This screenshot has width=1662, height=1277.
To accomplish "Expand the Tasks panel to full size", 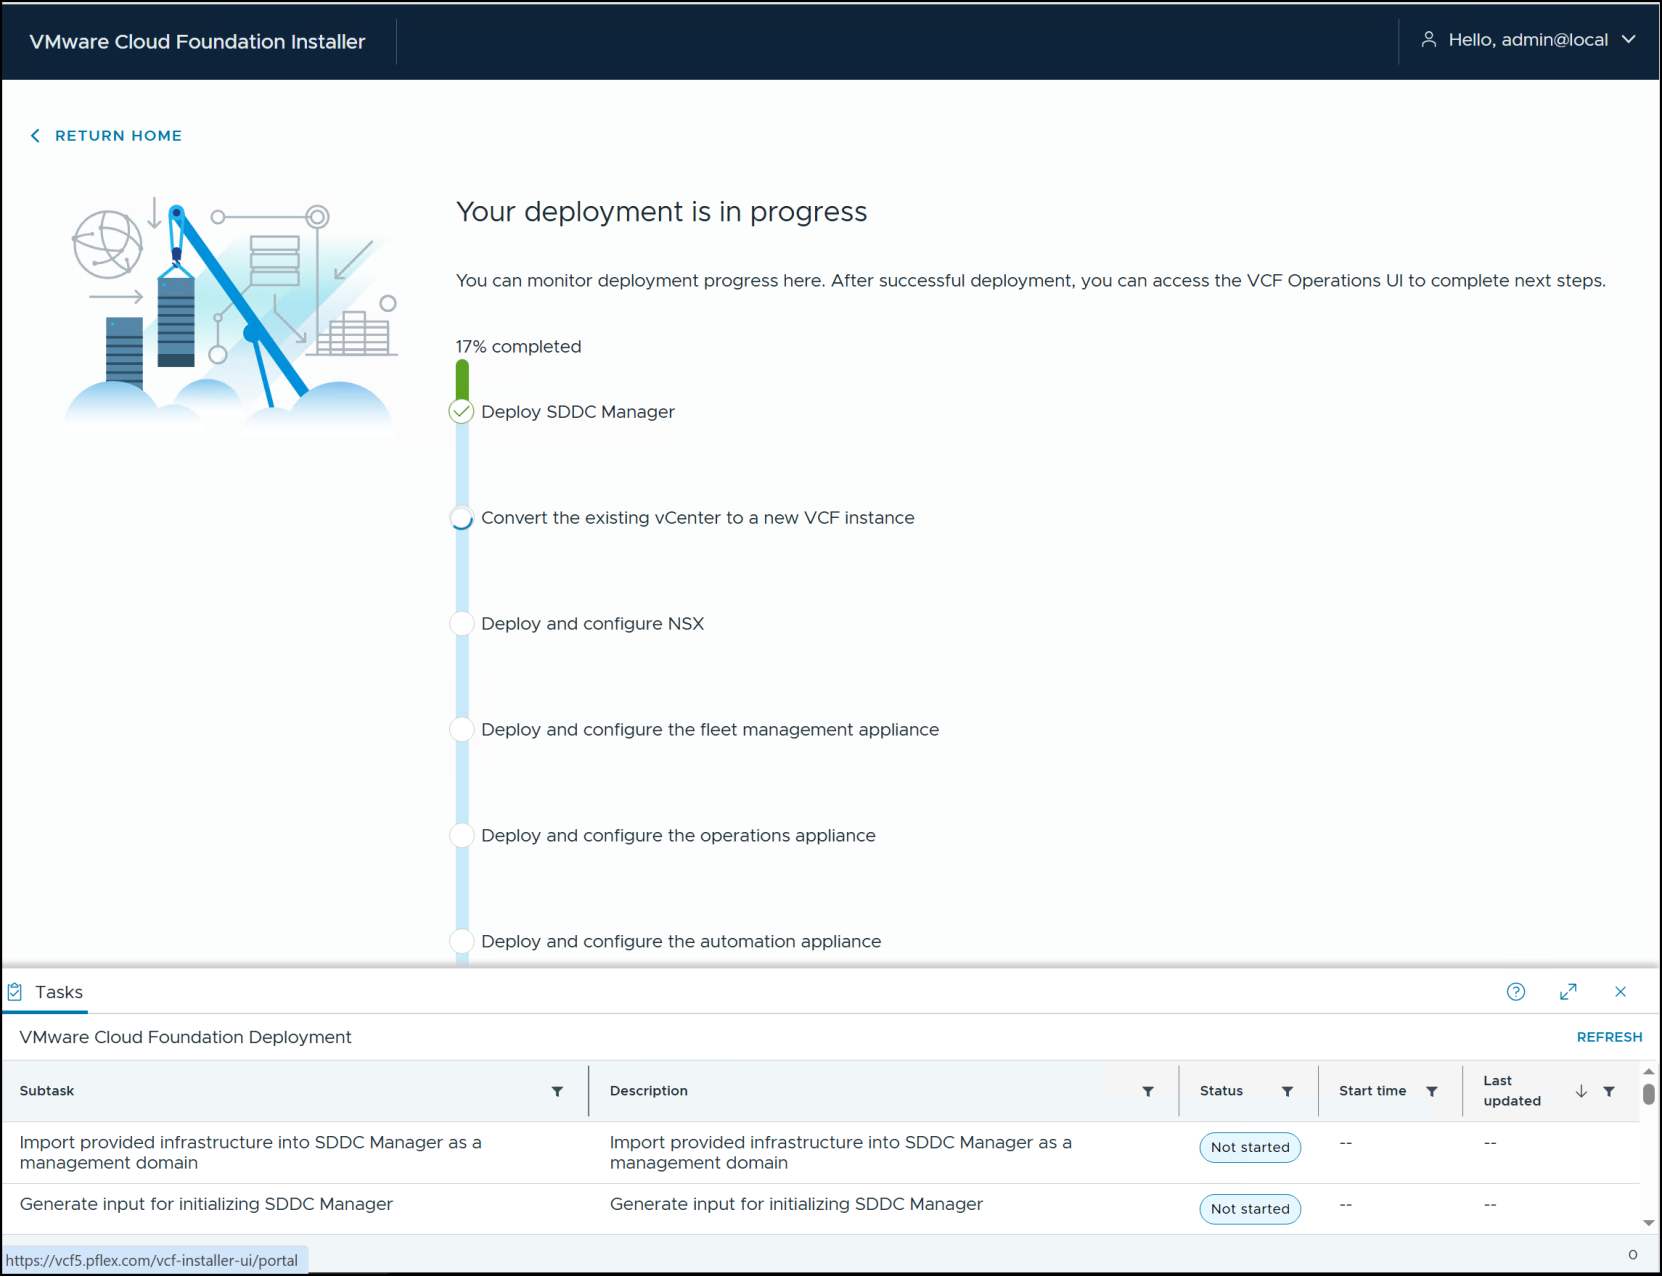I will point(1568,992).
